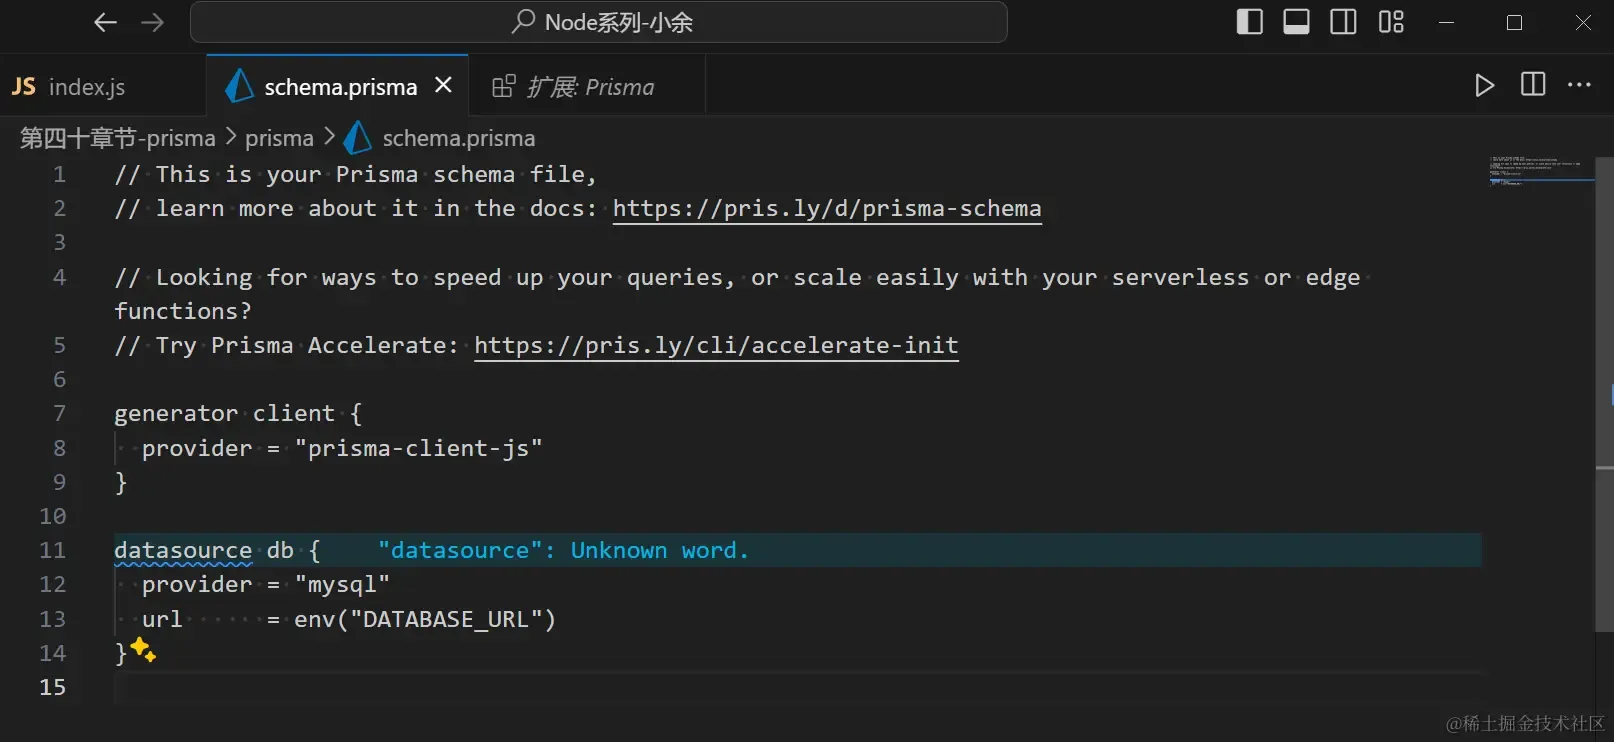Image resolution: width=1614 pixels, height=742 pixels.
Task: Minimize the VS Code window
Action: click(x=1446, y=22)
